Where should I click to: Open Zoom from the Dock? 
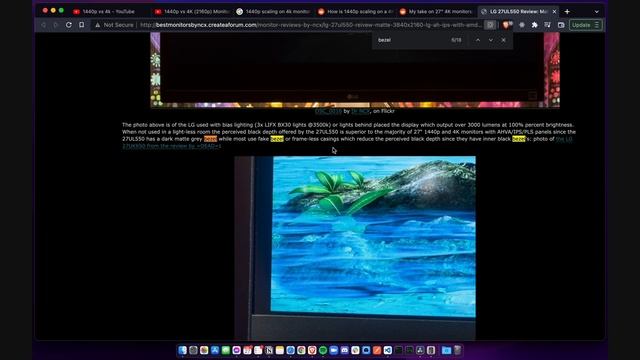click(334, 350)
